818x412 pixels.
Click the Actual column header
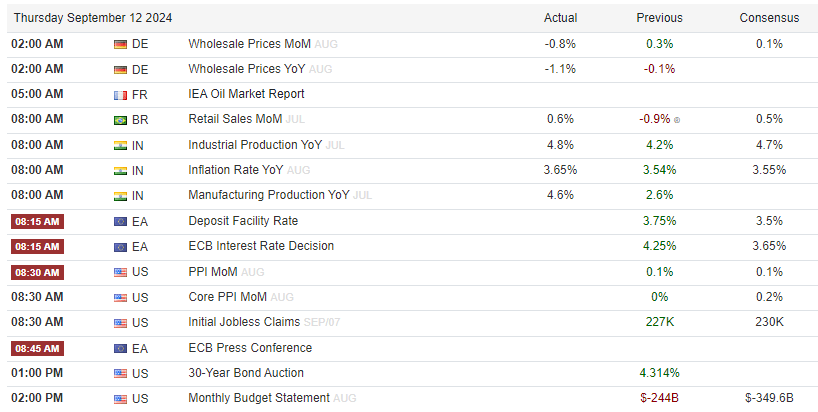pos(560,18)
